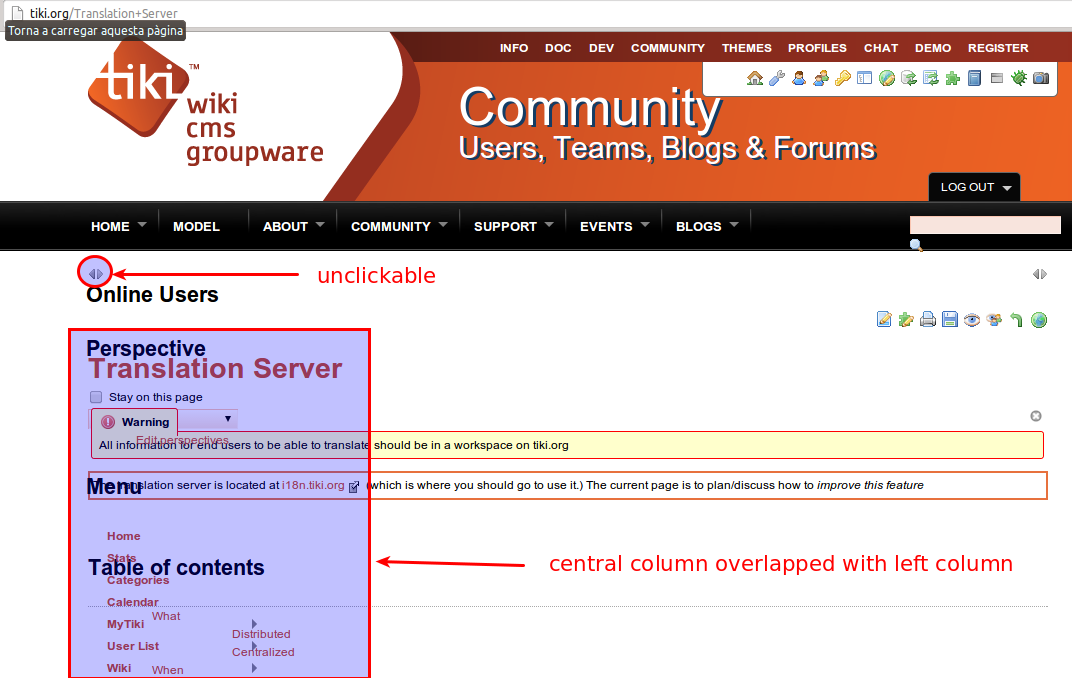The height and width of the screenshot is (678, 1072).
Task: Open the single user admin icon
Action: tap(799, 79)
